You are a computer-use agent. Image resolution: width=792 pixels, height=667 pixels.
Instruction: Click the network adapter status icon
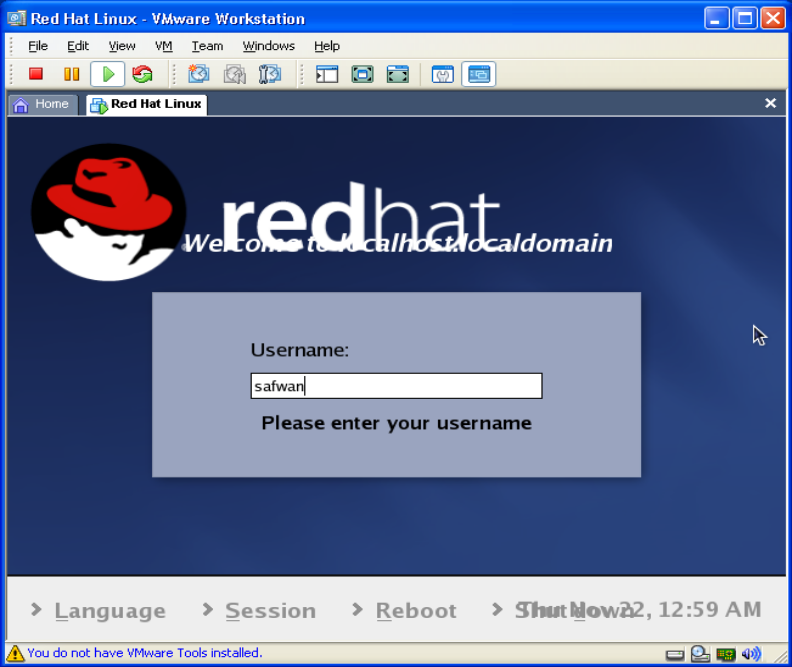725,654
